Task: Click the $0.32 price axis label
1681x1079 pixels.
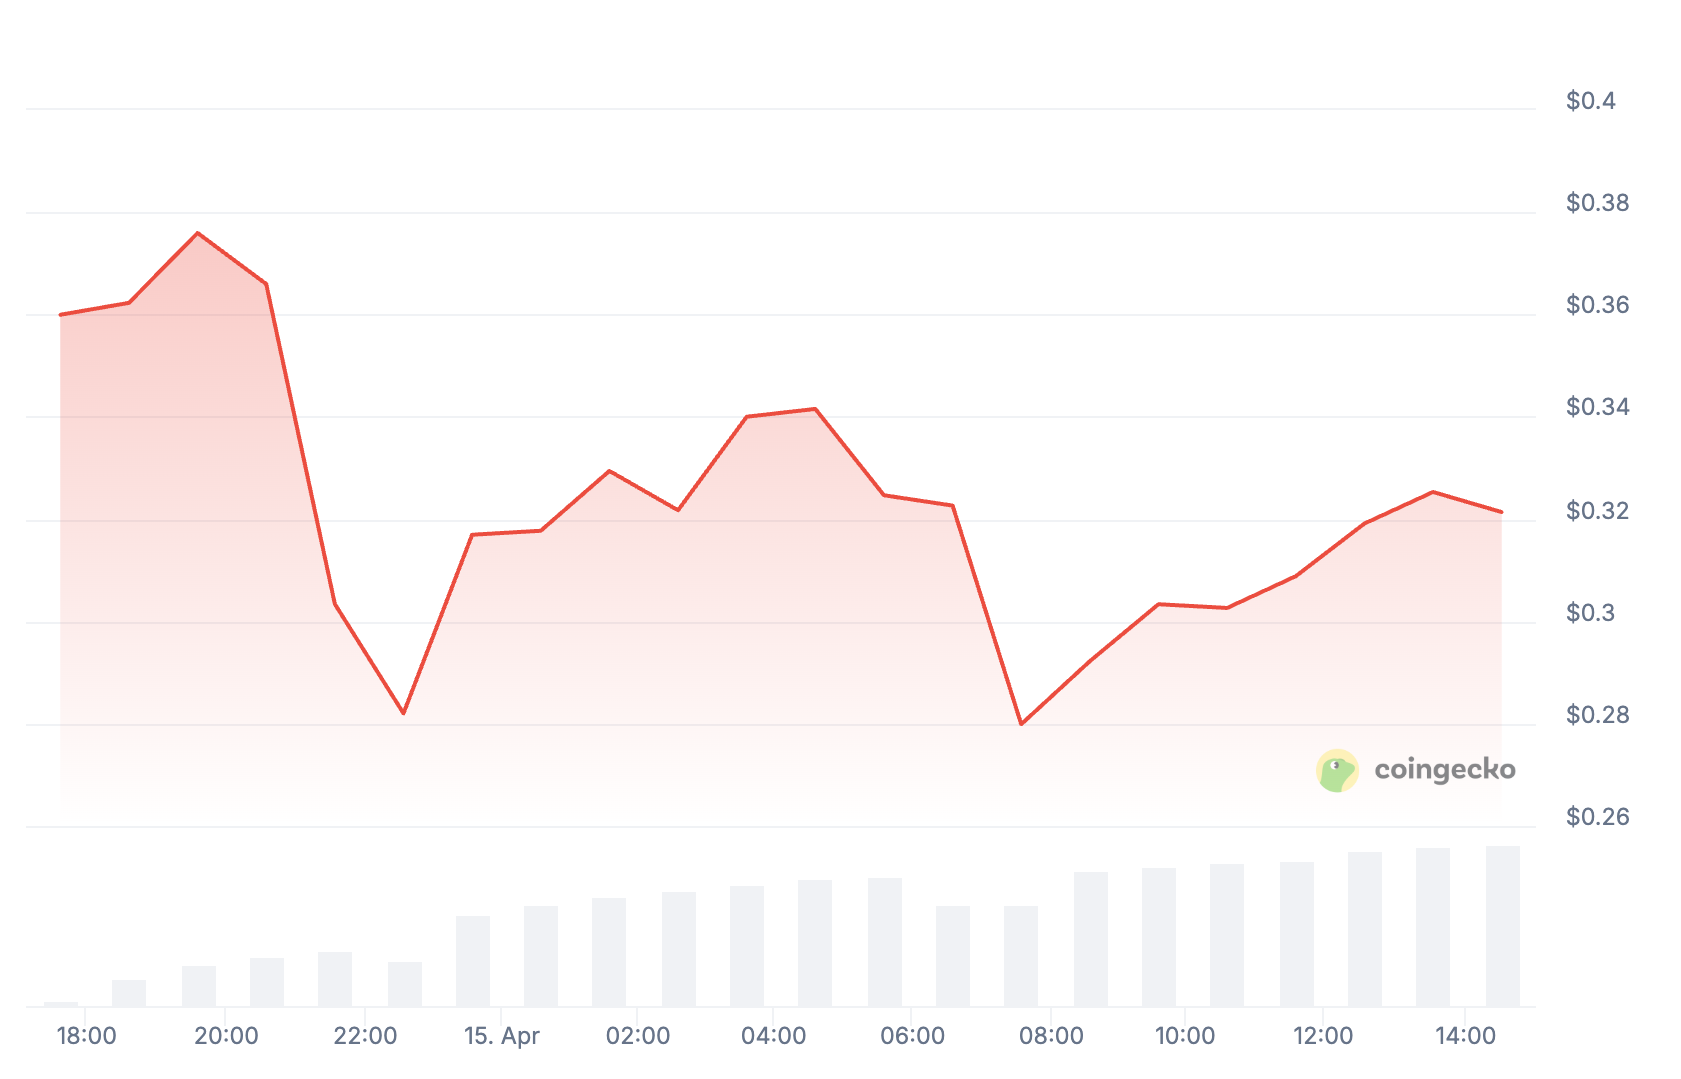Action: coord(1597,511)
